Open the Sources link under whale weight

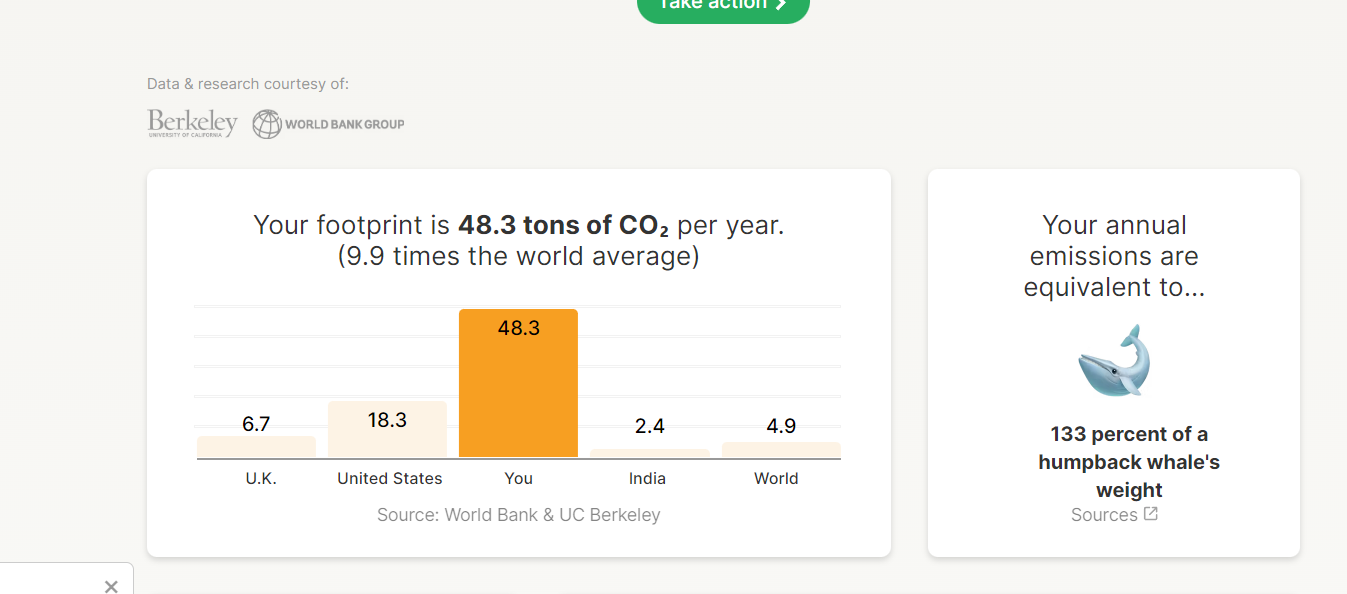[x=1104, y=515]
